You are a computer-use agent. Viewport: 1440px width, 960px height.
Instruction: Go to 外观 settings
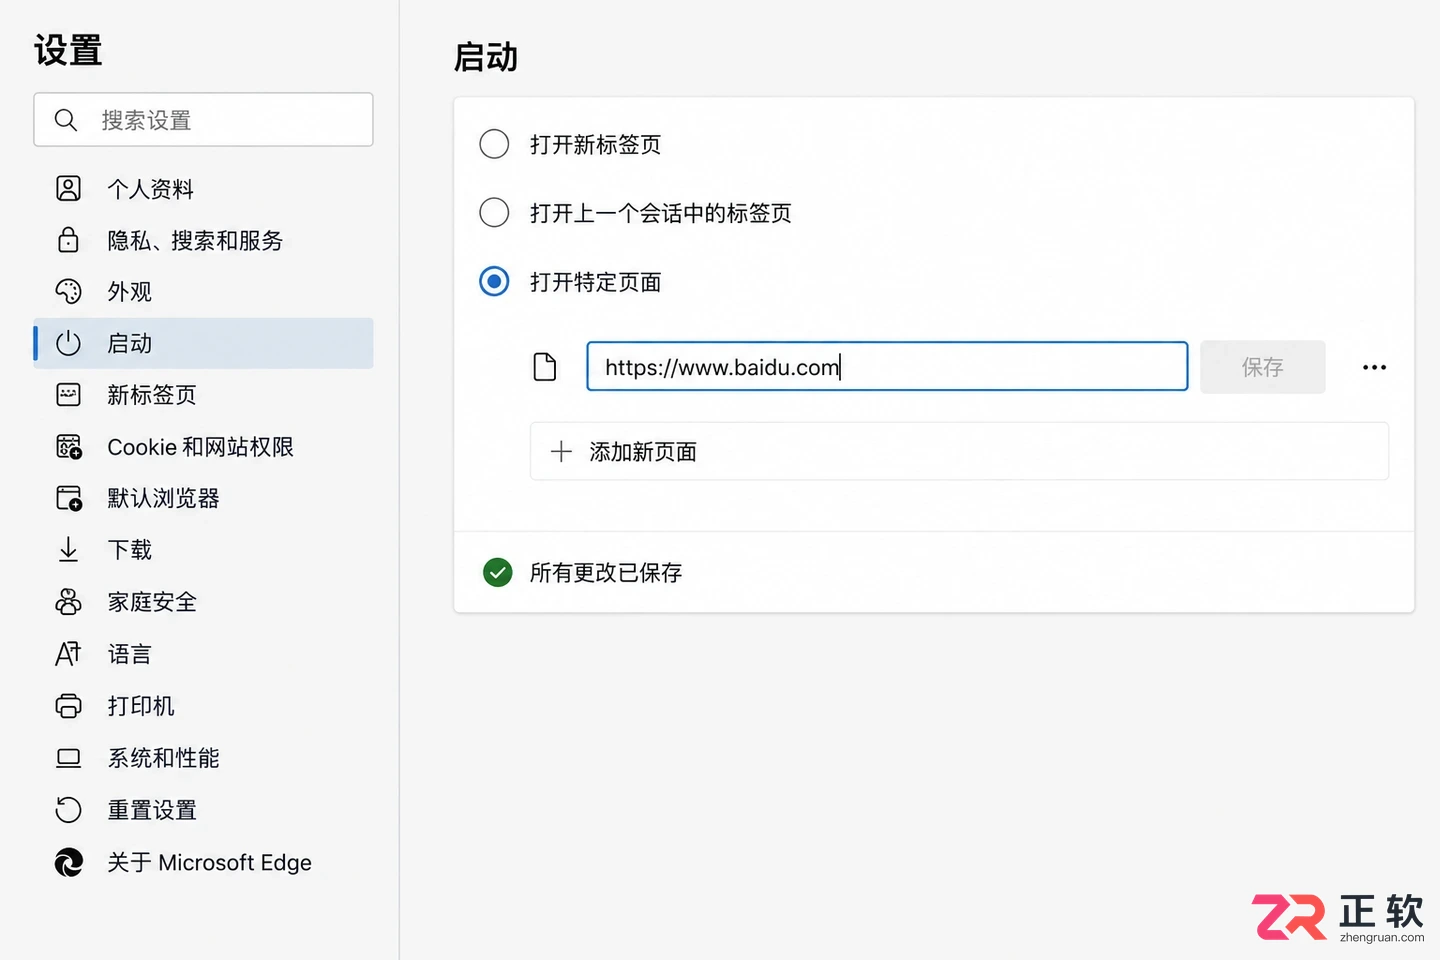point(203,291)
